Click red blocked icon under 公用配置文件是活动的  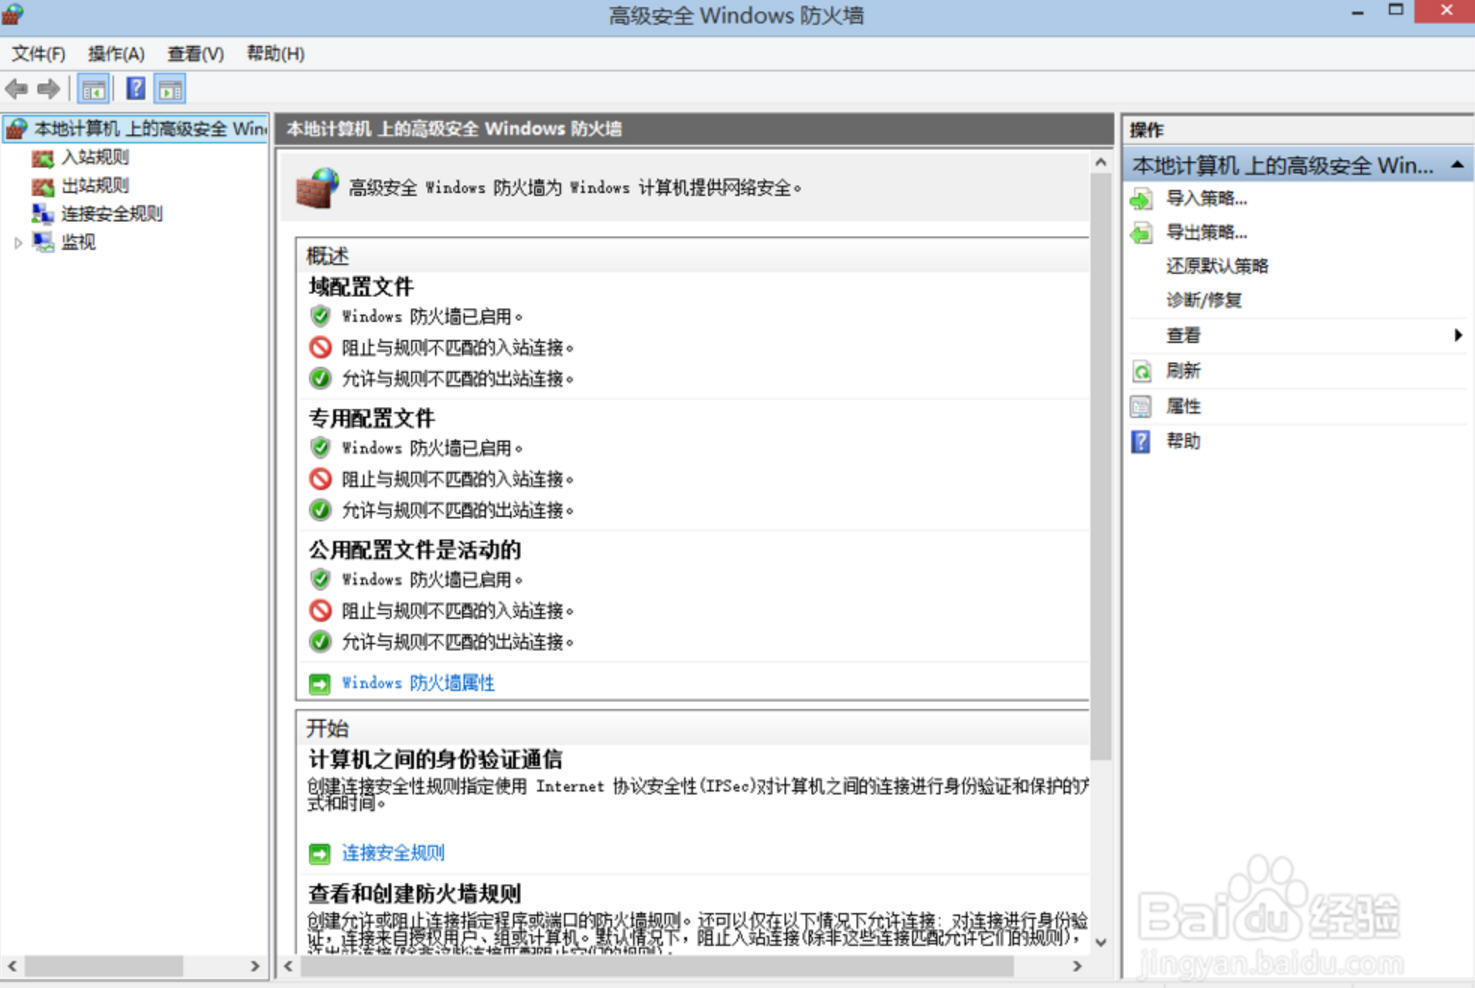pos(320,610)
